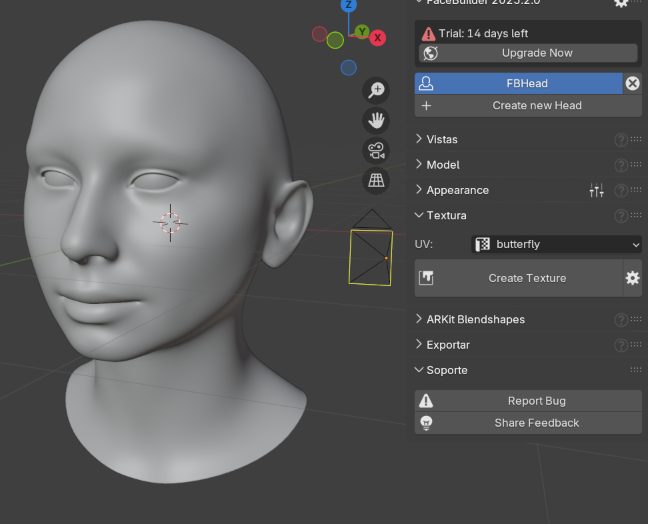Screen dimensions: 648x525
Task: Click help icon next to Model
Action: pos(621,165)
